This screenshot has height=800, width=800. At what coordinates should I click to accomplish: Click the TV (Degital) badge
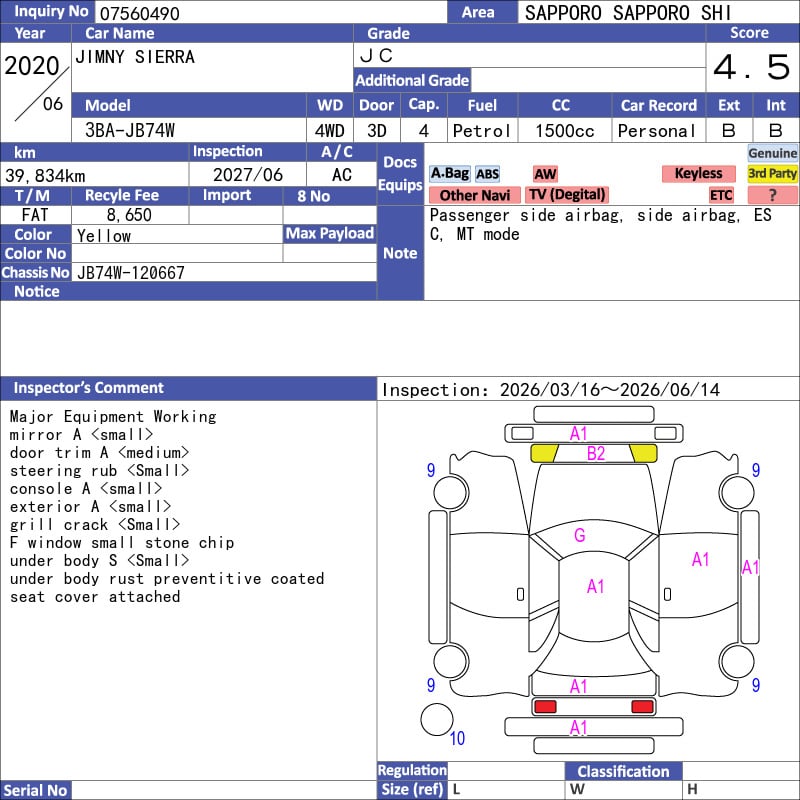point(567,195)
